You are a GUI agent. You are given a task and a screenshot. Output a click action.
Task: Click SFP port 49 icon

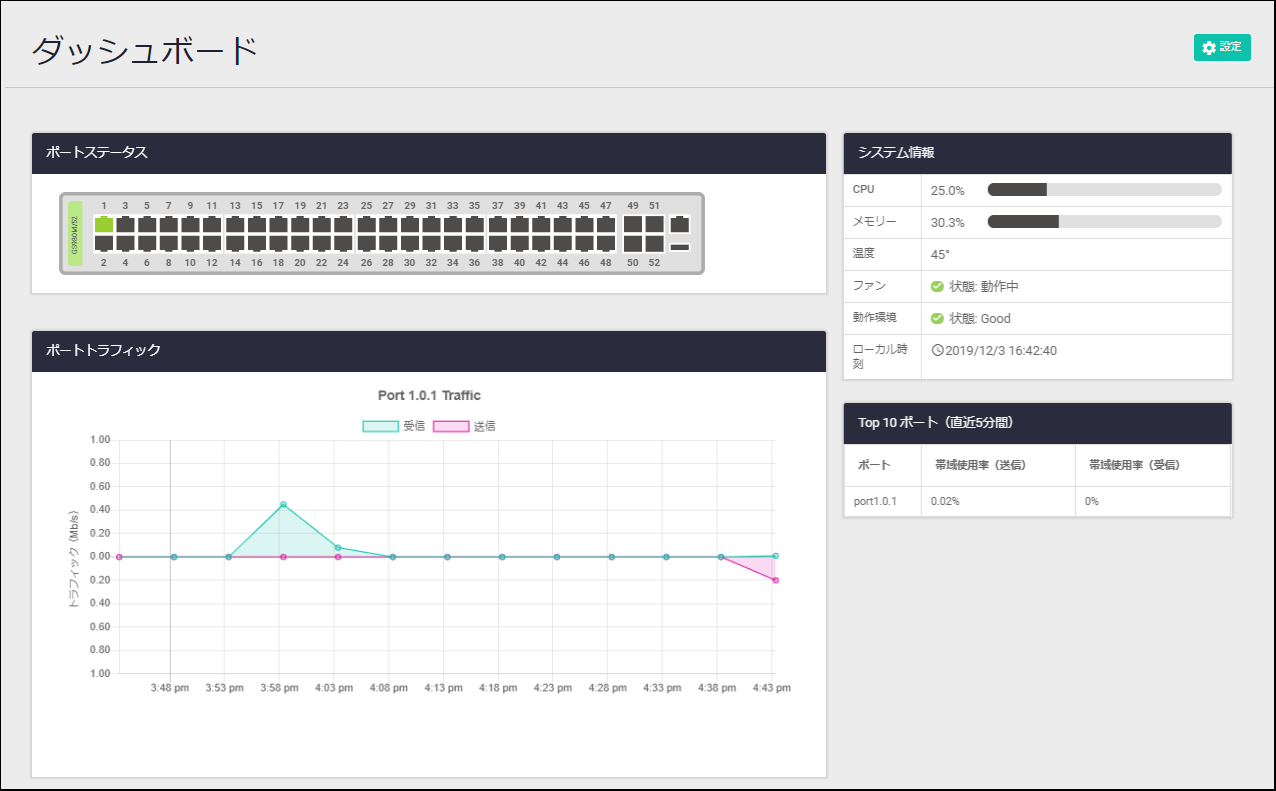(x=633, y=225)
